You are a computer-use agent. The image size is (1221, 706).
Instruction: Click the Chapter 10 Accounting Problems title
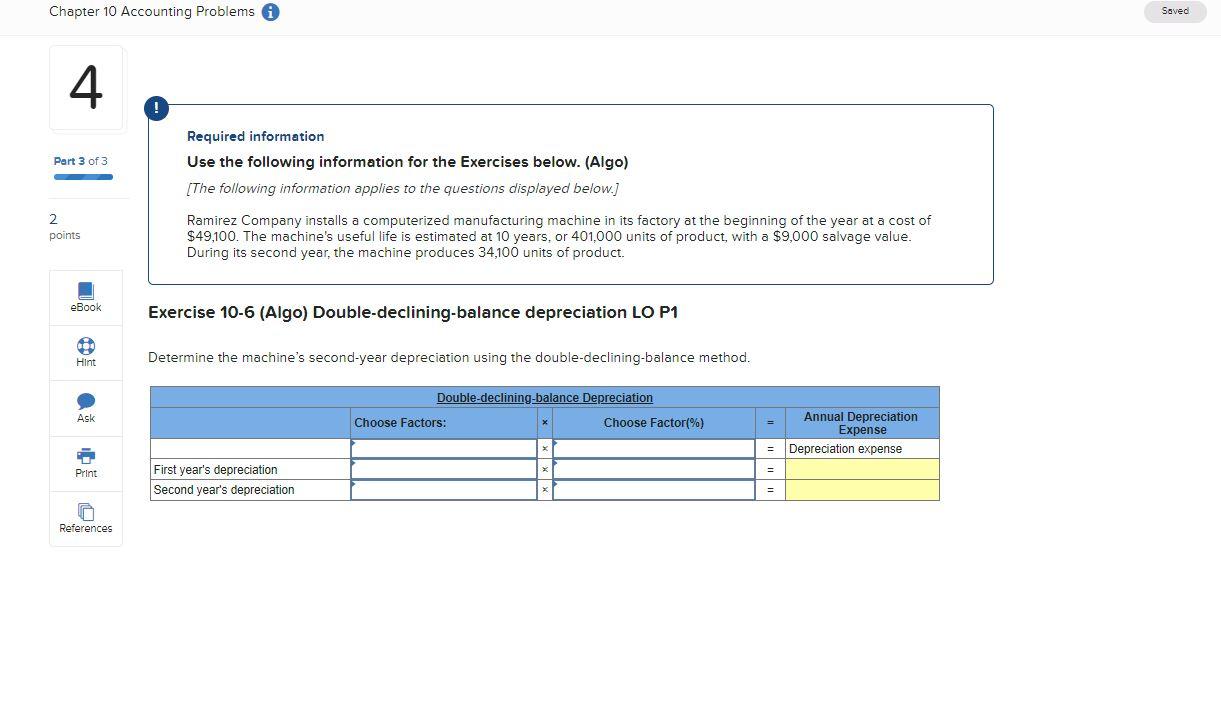152,12
